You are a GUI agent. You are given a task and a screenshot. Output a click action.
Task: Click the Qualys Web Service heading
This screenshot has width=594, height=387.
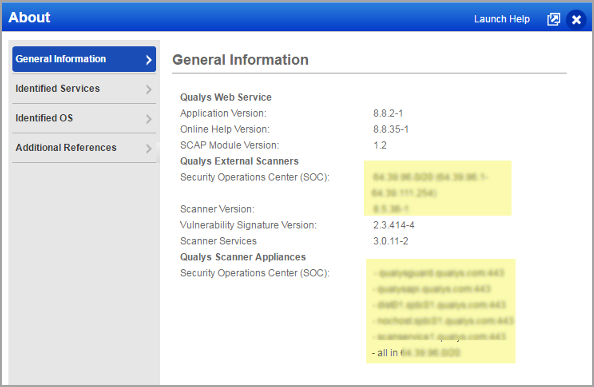(226, 97)
